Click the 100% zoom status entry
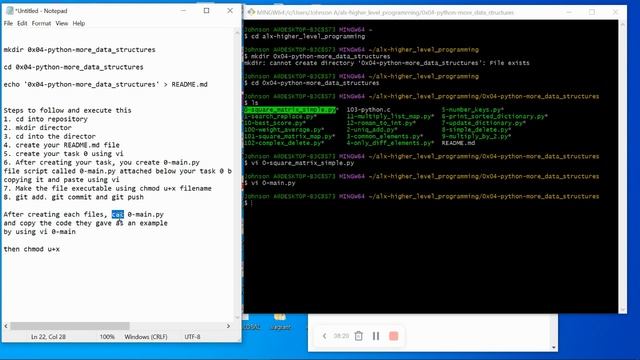This screenshot has width=640, height=360. click(107, 337)
